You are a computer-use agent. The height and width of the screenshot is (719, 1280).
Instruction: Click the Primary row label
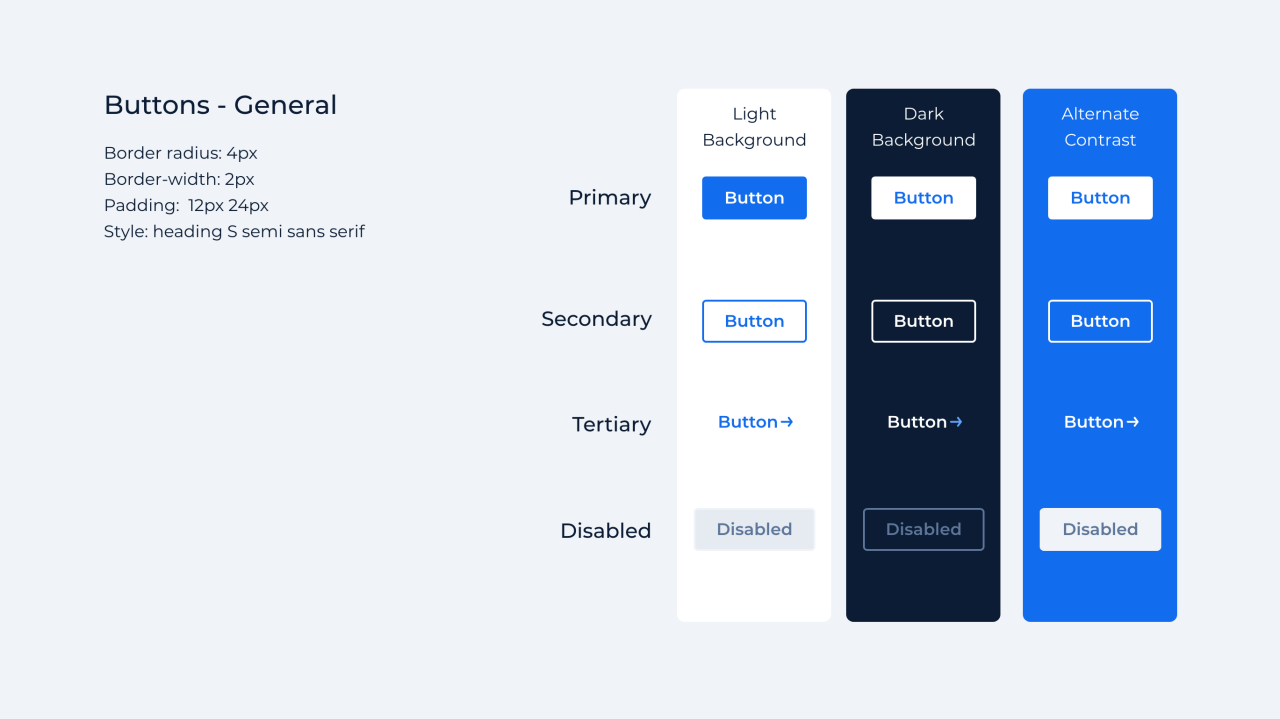(x=609, y=198)
